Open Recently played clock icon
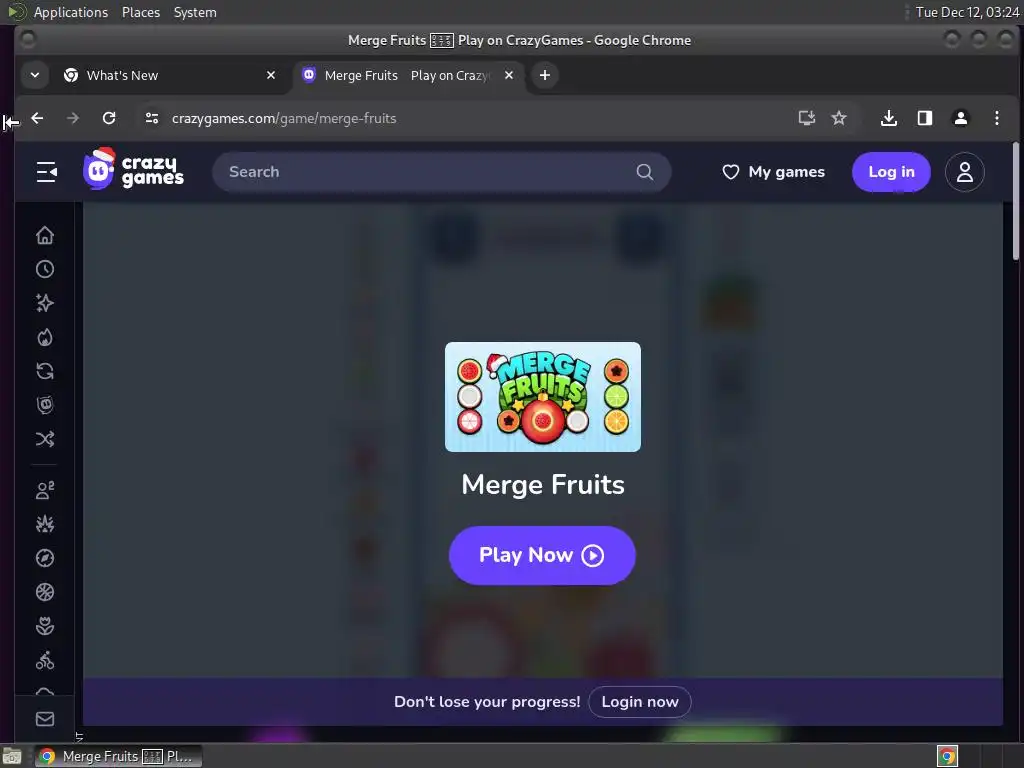 click(44, 269)
